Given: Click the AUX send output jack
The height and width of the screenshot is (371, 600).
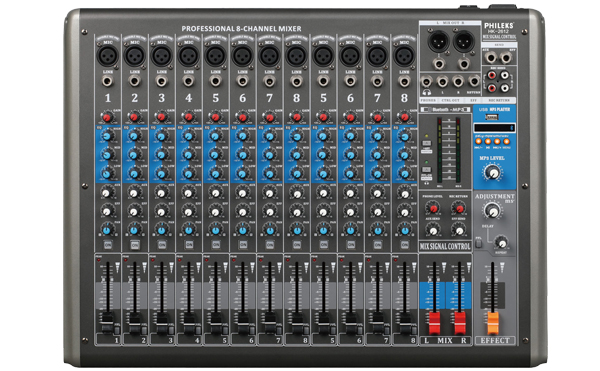Looking at the screenshot, I should [x=490, y=58].
